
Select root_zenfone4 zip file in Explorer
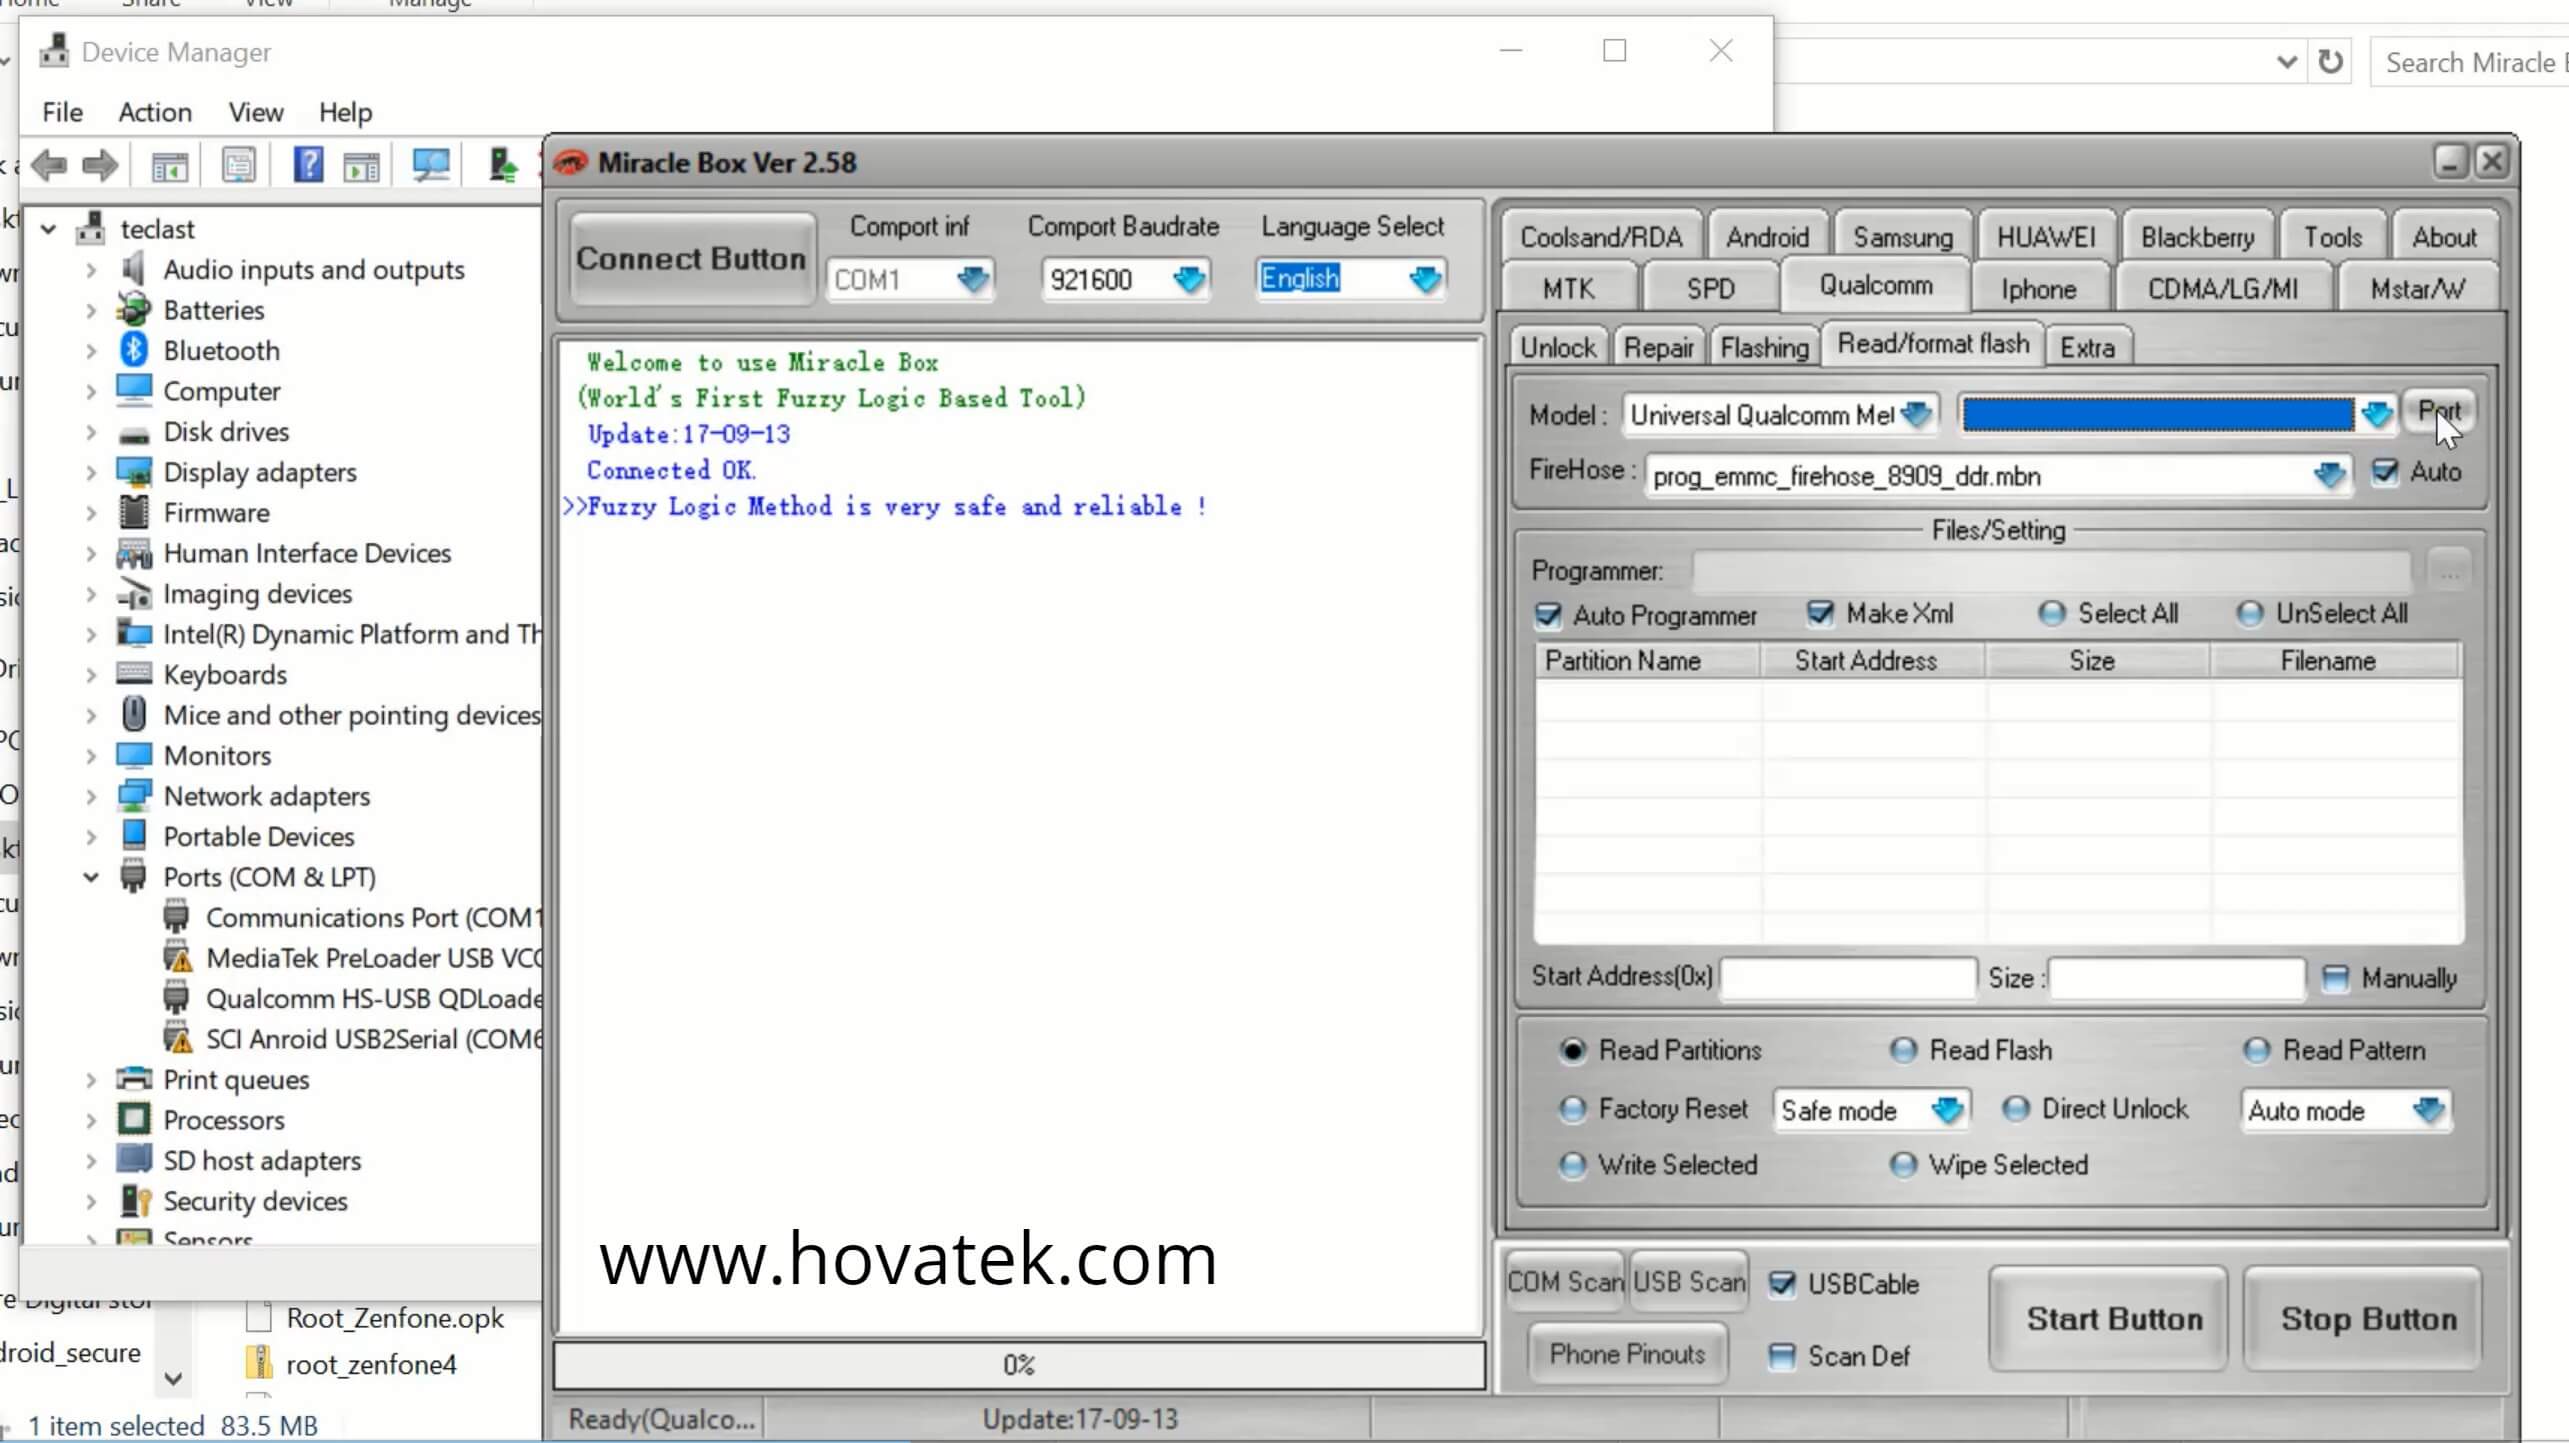coord(350,1364)
